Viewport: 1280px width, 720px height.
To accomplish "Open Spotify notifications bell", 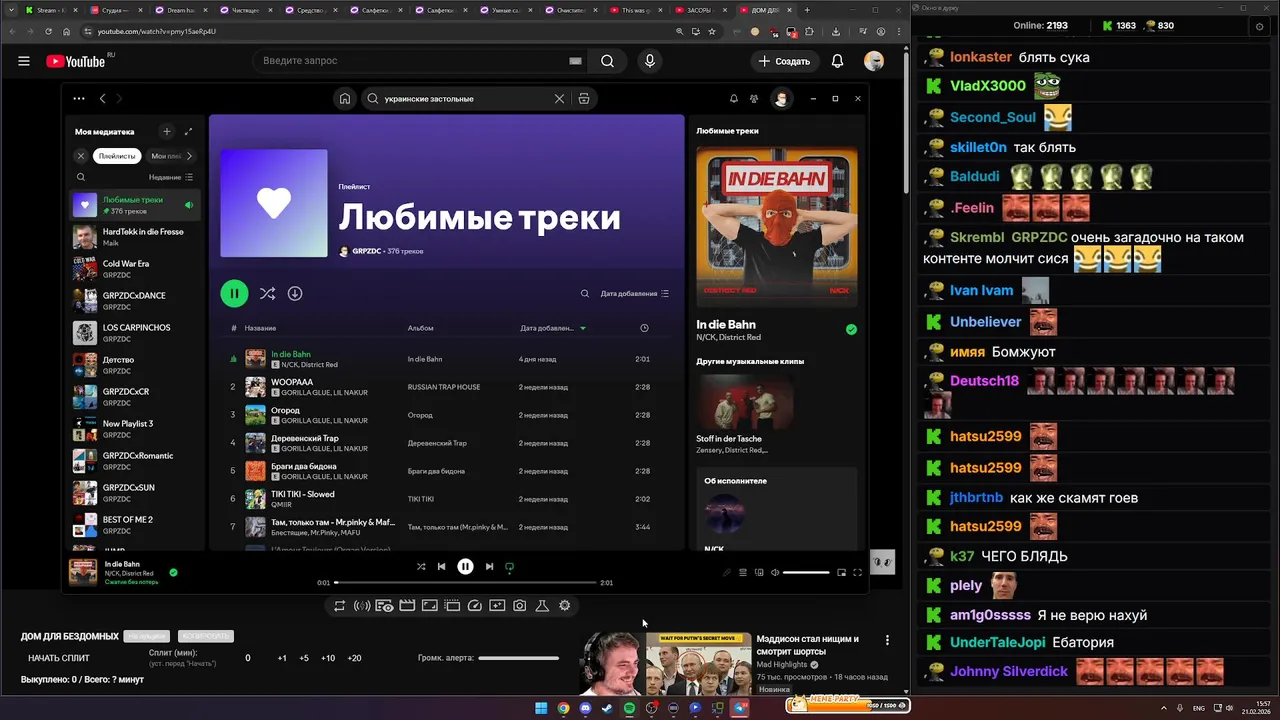I will pos(733,99).
